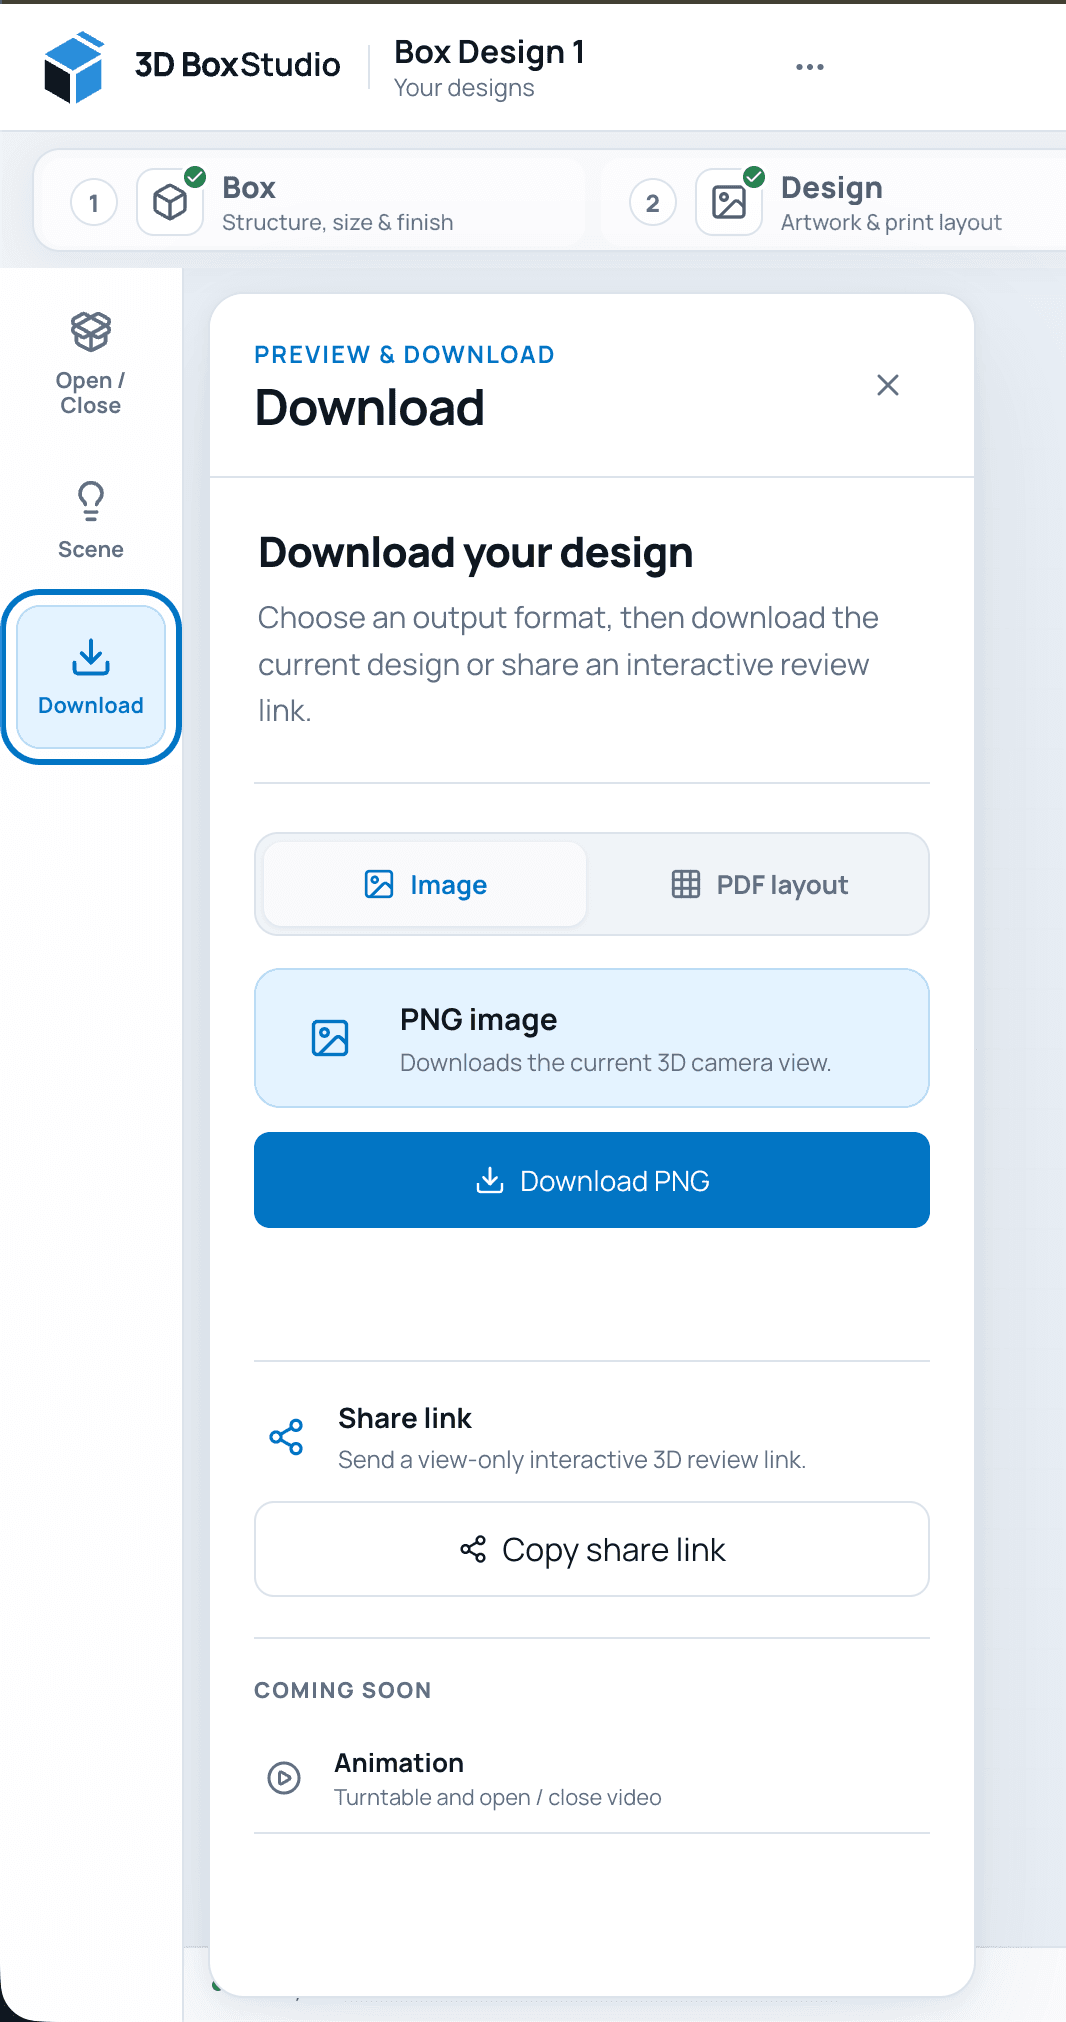Open the three-dots more options menu
This screenshot has height=2022, width=1066.
click(810, 67)
